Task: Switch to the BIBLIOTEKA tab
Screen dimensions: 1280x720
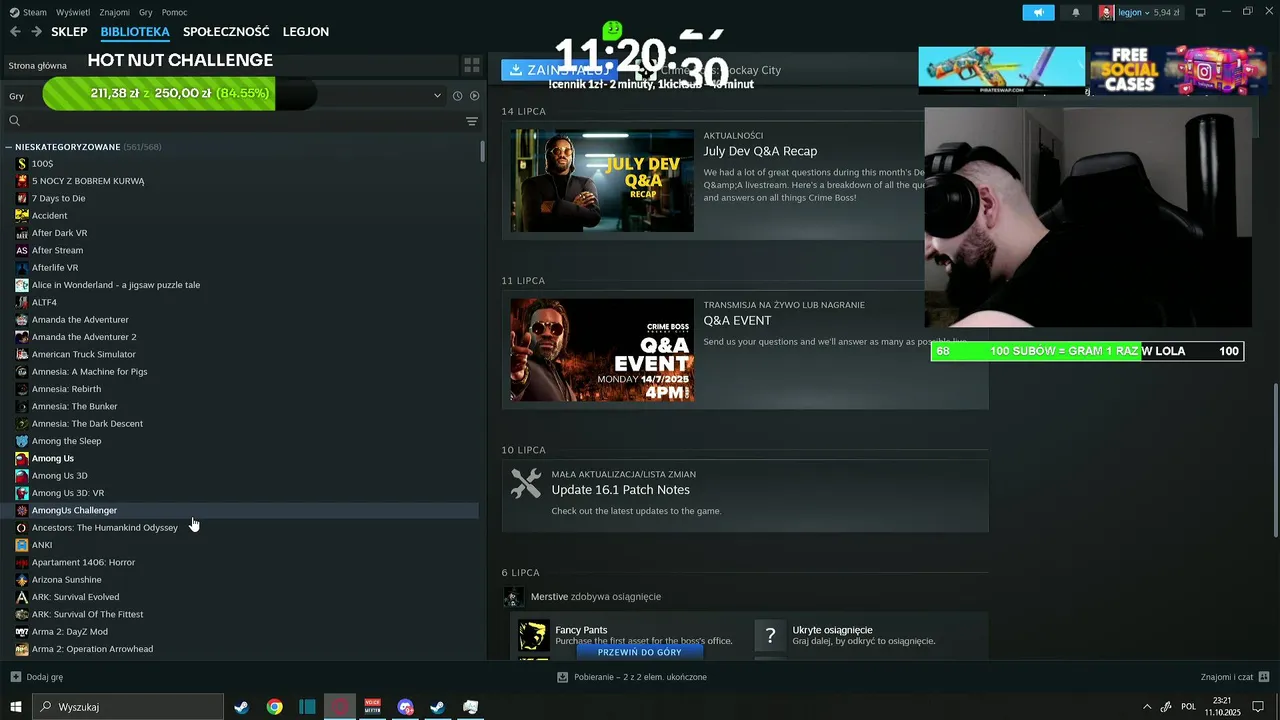Action: click(135, 32)
